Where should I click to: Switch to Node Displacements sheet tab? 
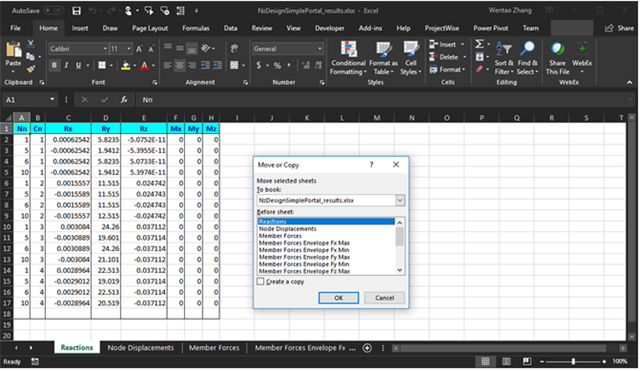coord(140,348)
